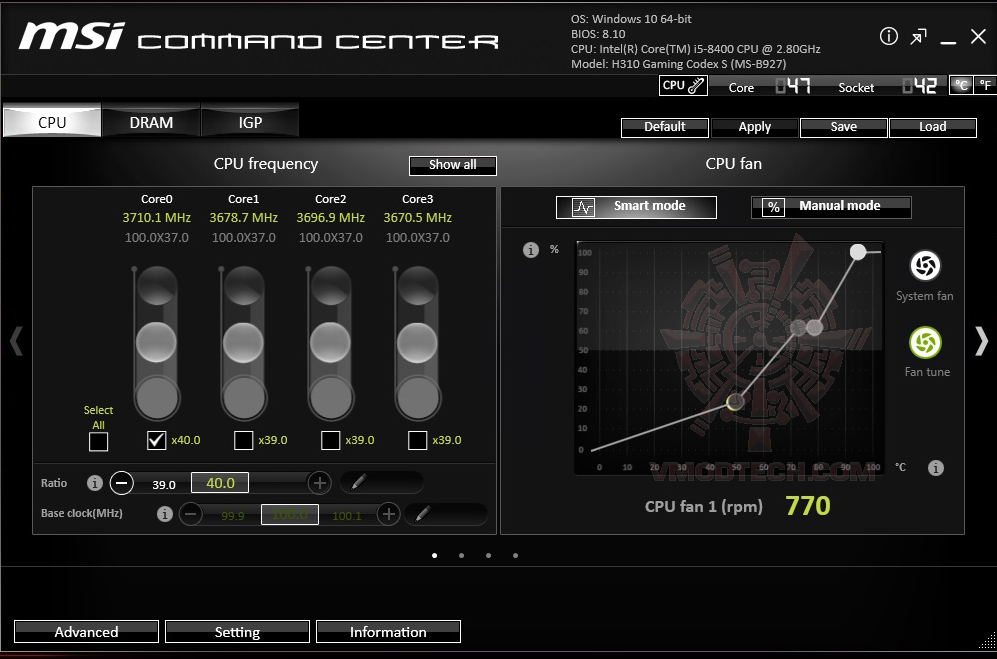Viewport: 997px width, 659px height.
Task: Close the Command Center window
Action: pos(978,37)
